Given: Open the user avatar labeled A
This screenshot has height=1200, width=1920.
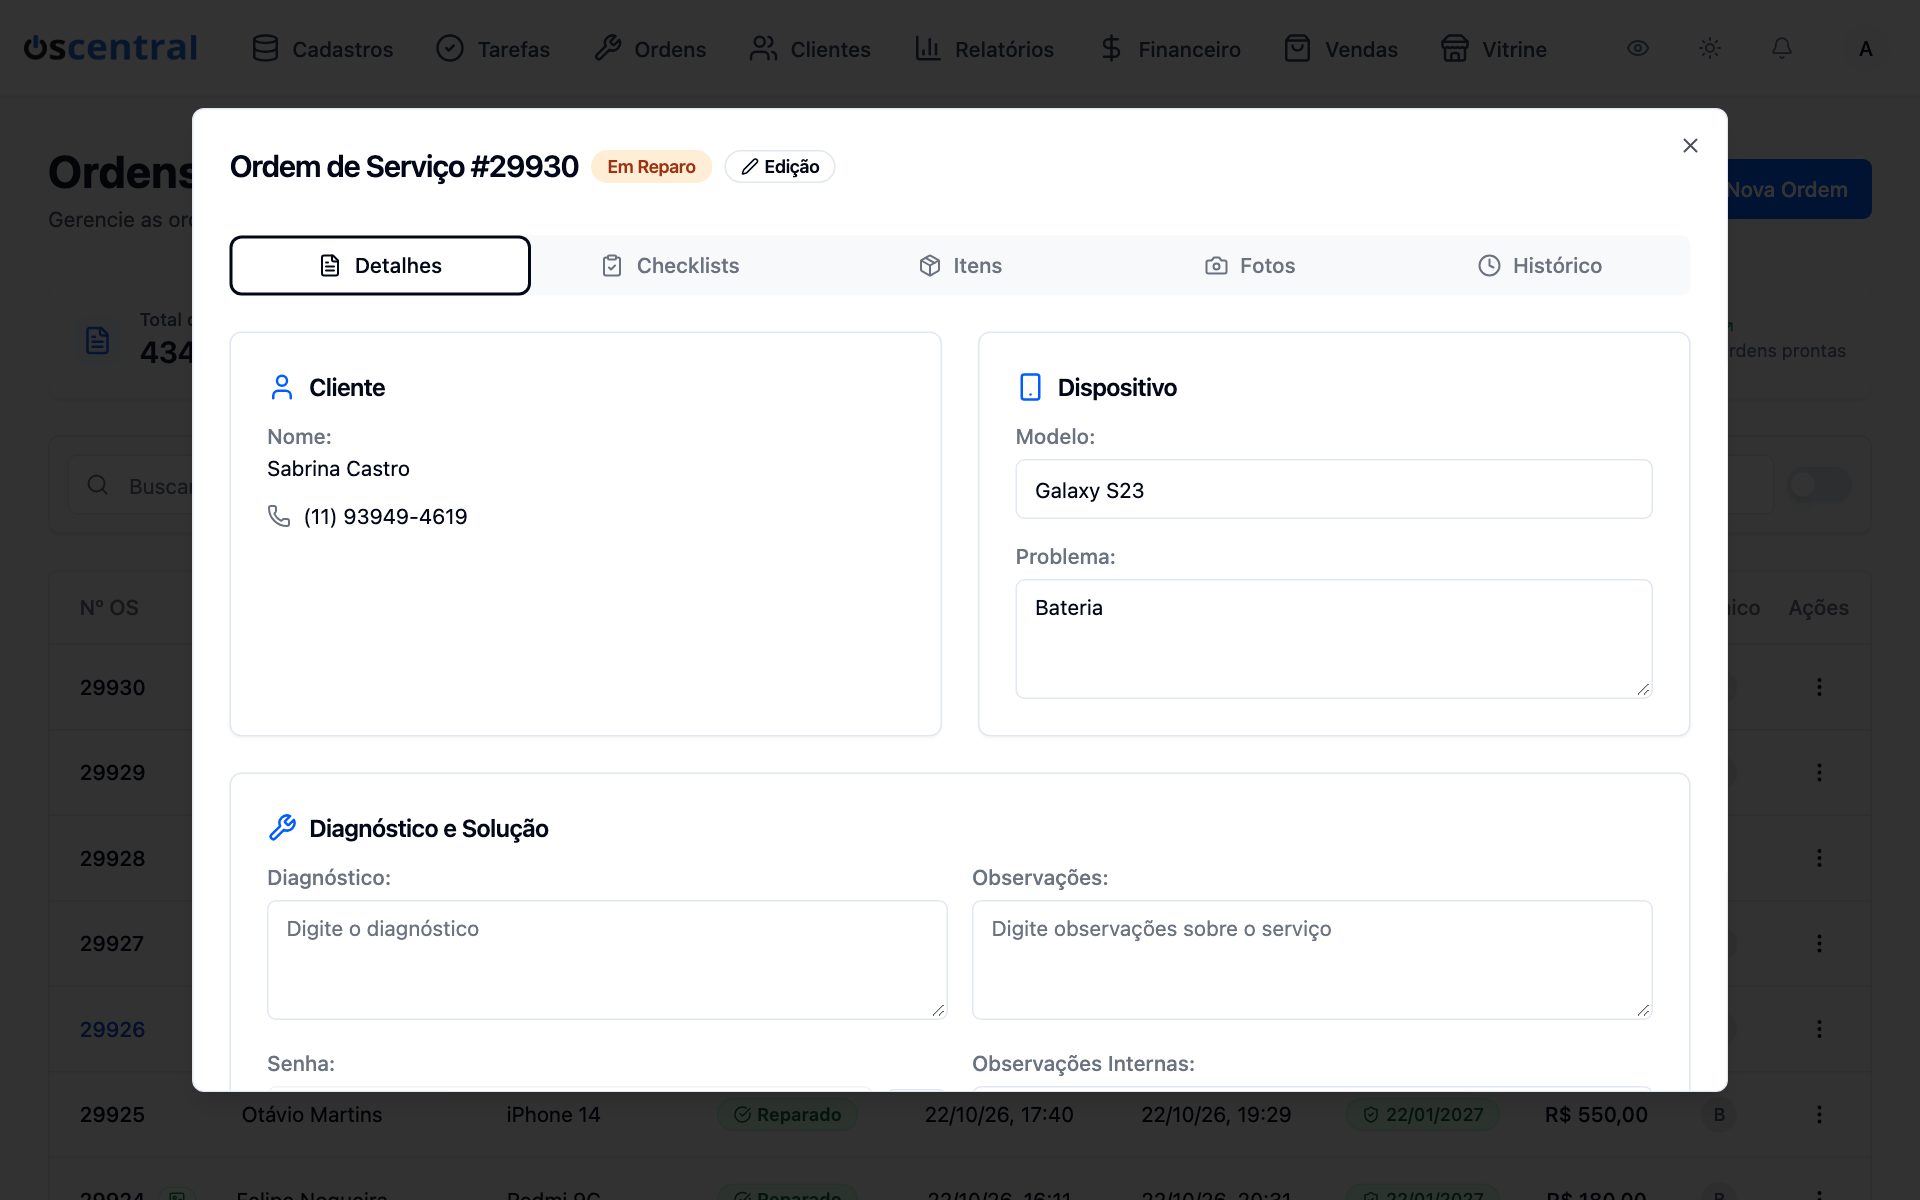Looking at the screenshot, I should tap(1865, 49).
